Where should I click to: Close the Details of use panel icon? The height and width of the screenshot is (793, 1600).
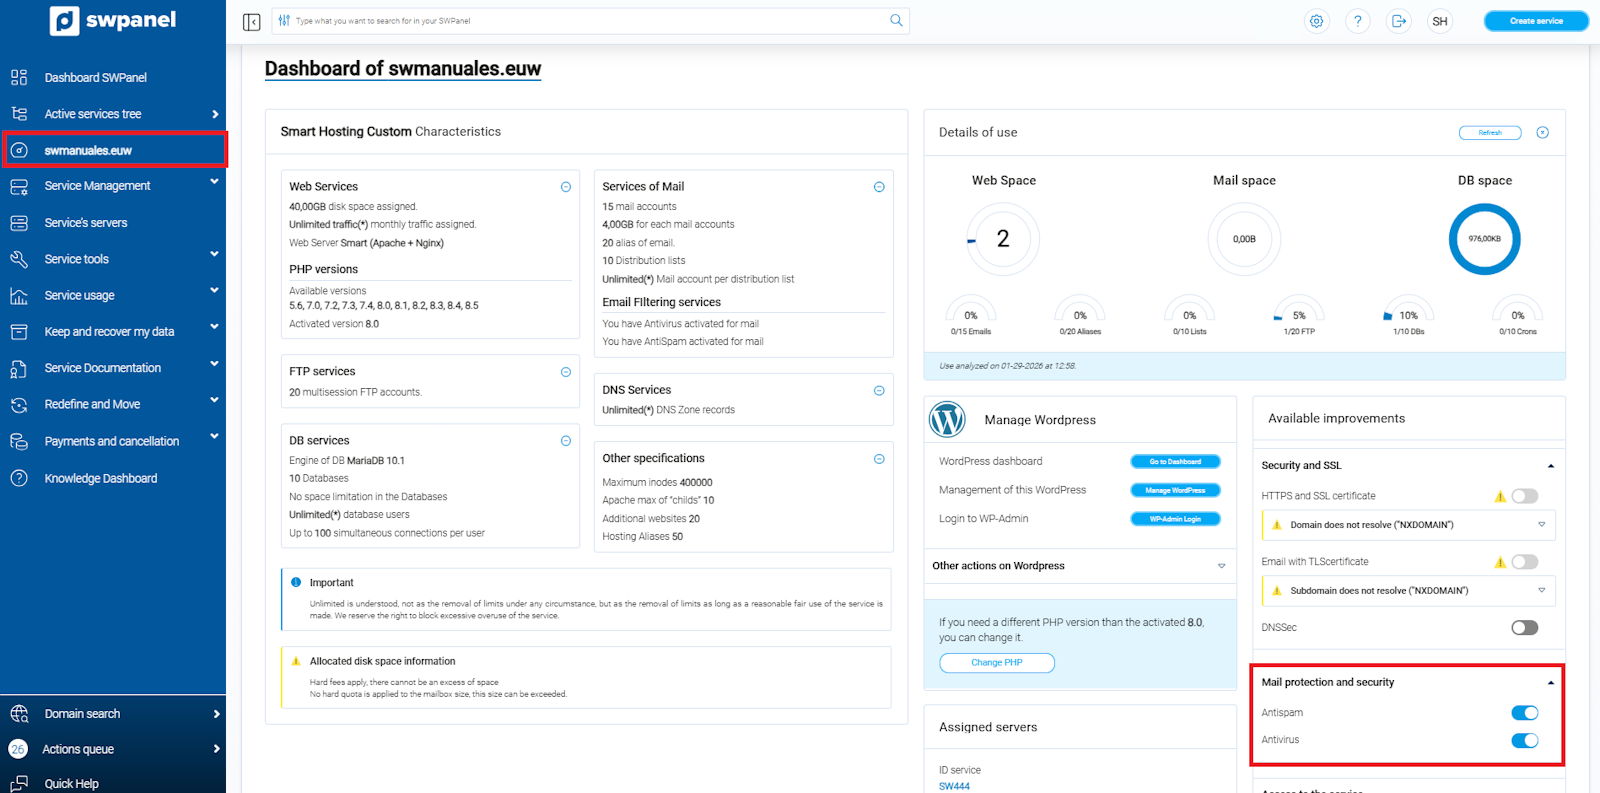point(1543,133)
